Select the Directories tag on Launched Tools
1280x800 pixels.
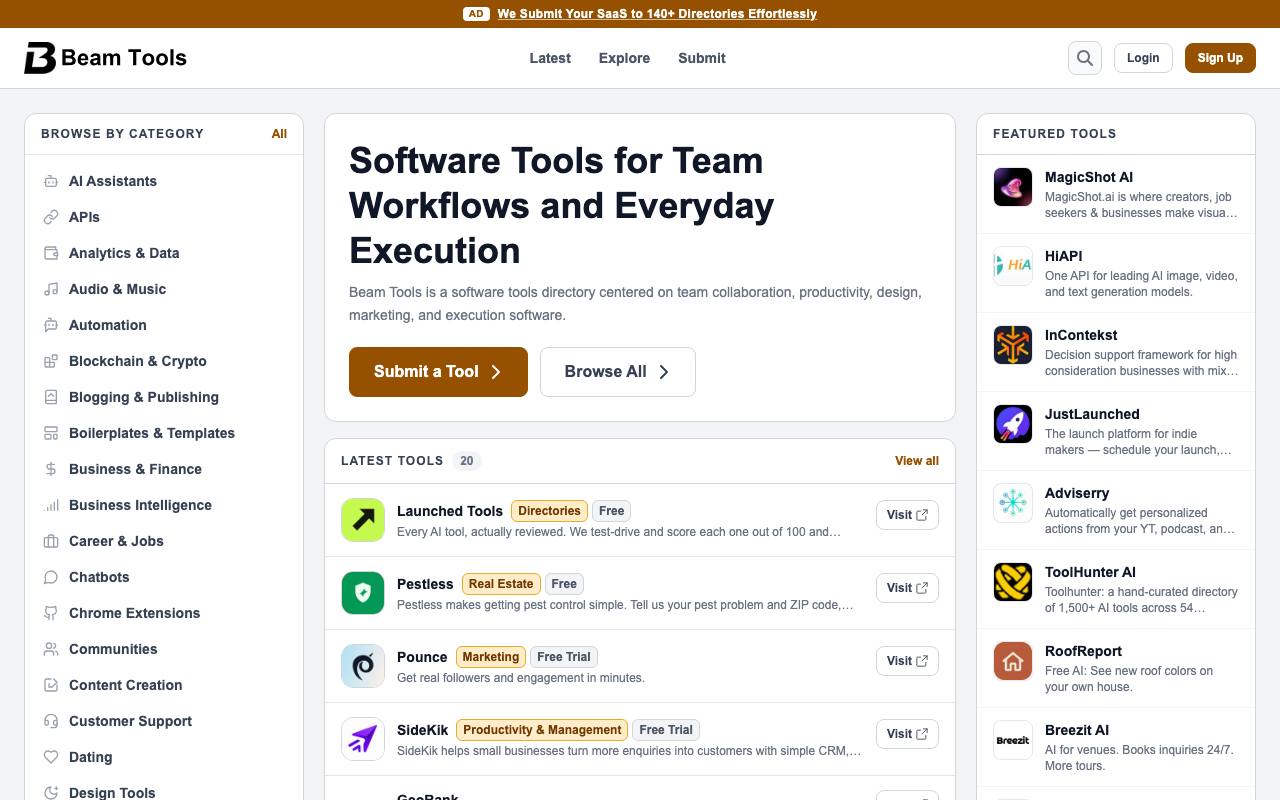click(549, 511)
